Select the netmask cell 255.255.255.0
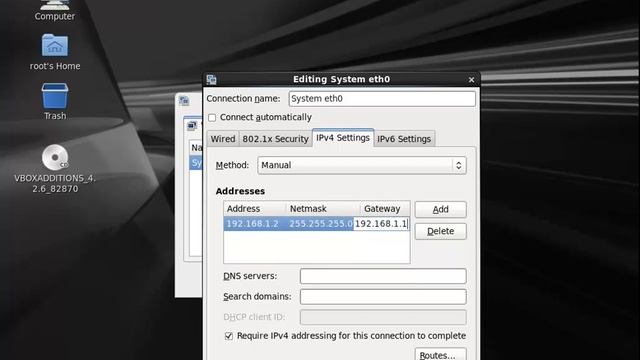Viewport: 640px width, 360px height. point(320,224)
